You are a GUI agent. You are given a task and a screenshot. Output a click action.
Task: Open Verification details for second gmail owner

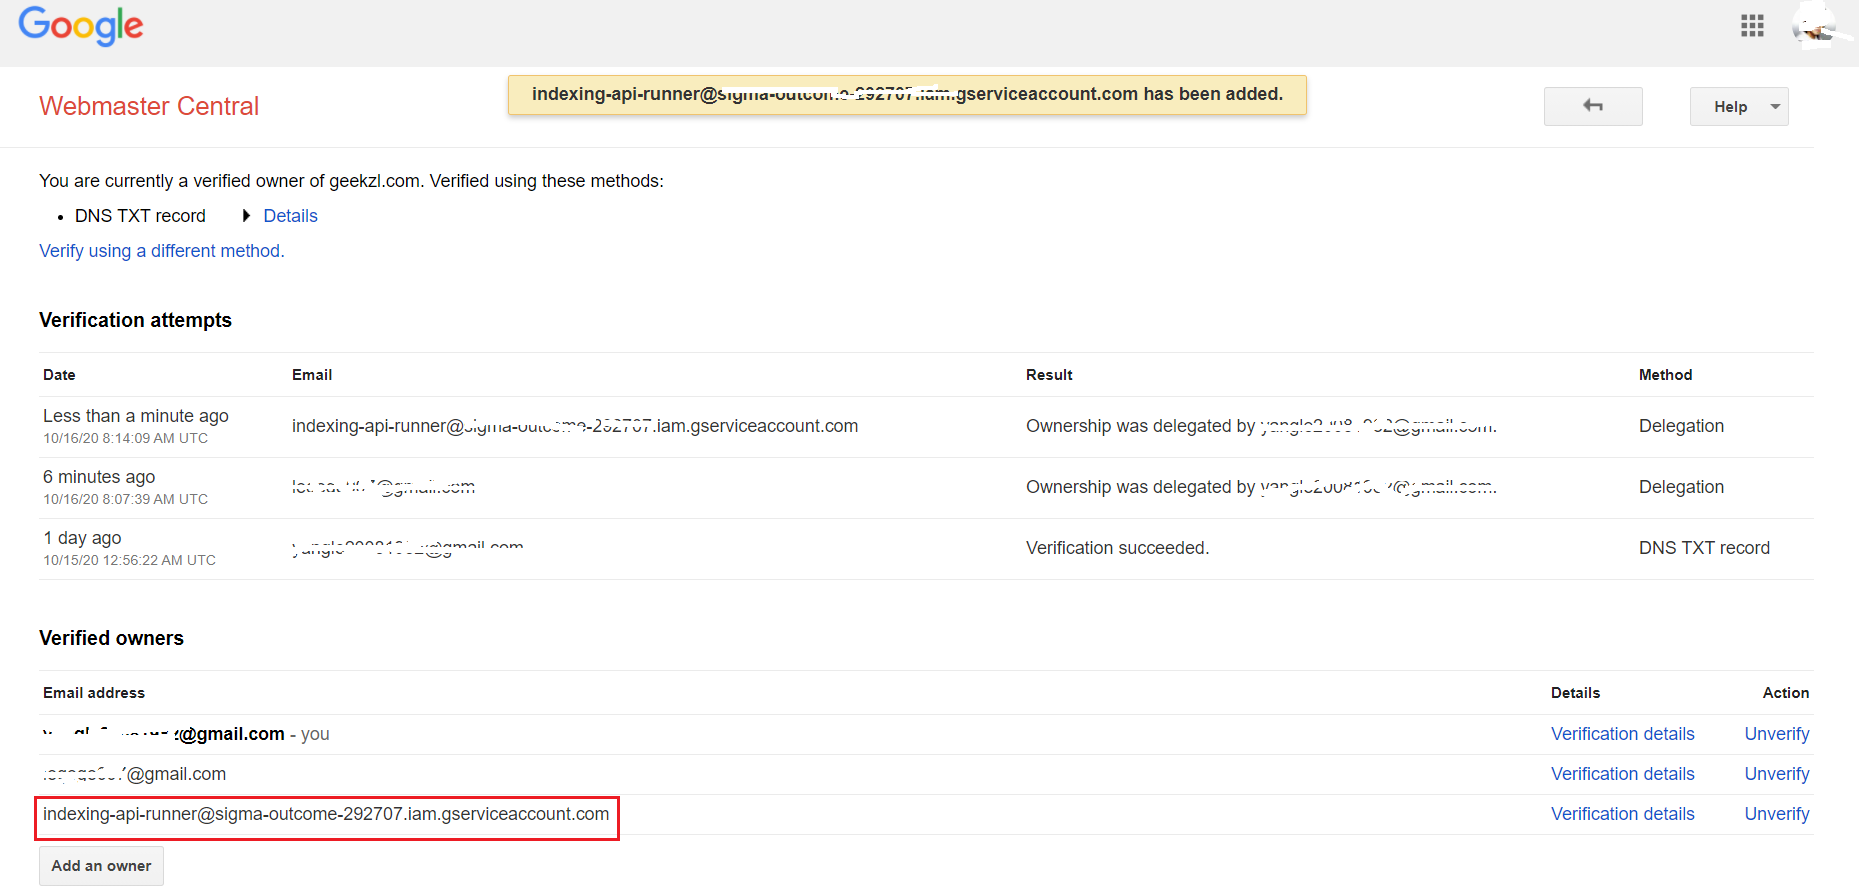coord(1622,774)
